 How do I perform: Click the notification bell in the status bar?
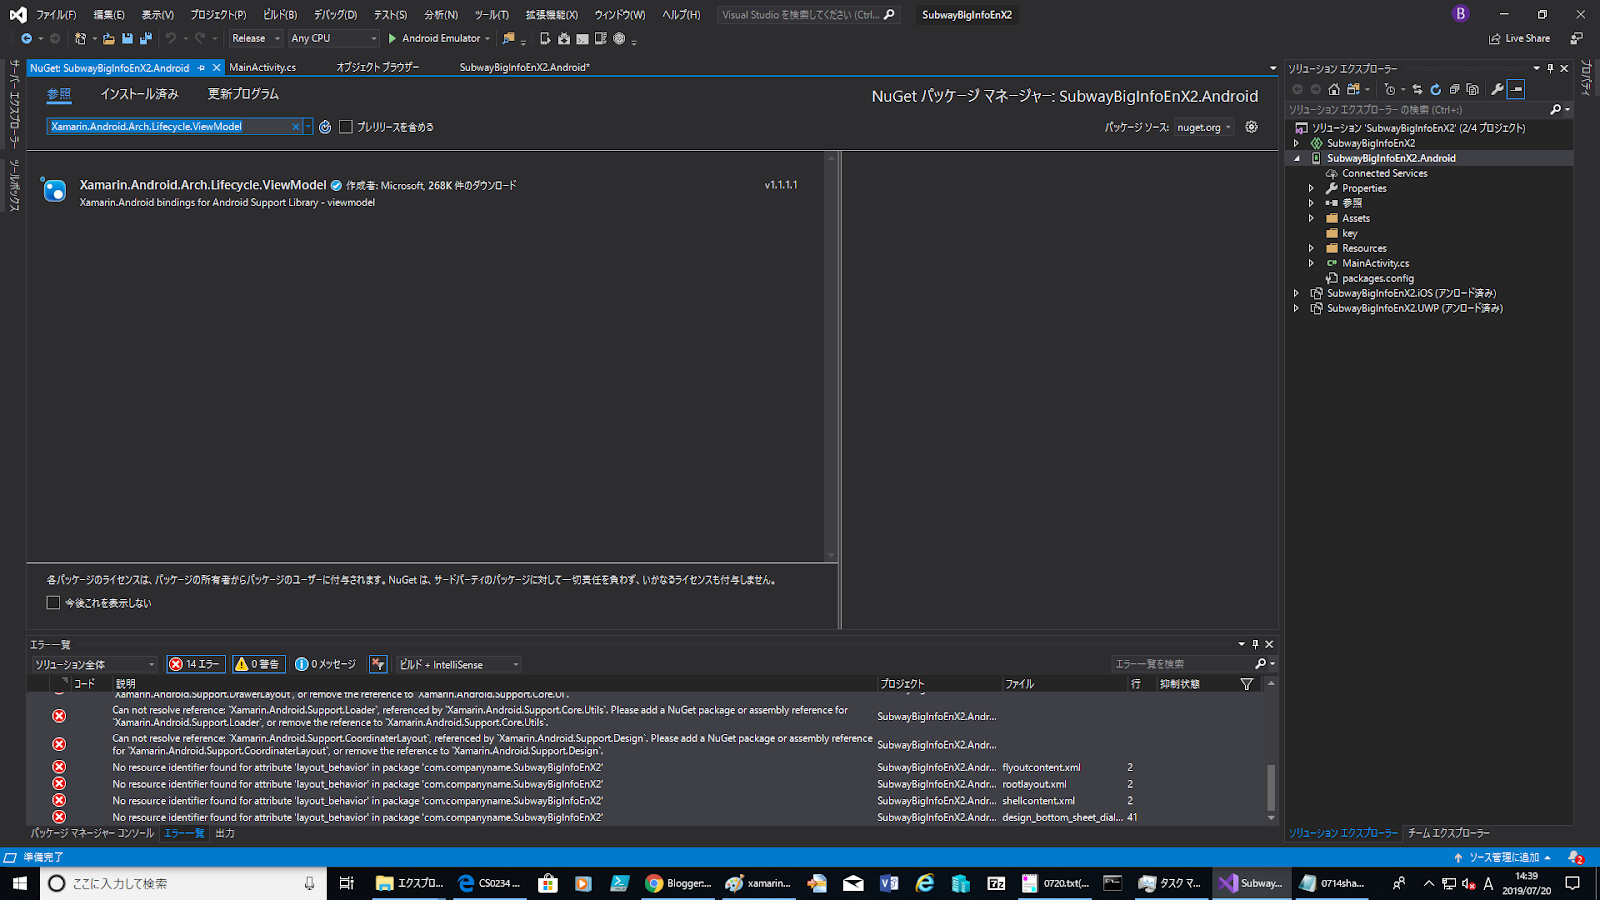coord(1576,858)
